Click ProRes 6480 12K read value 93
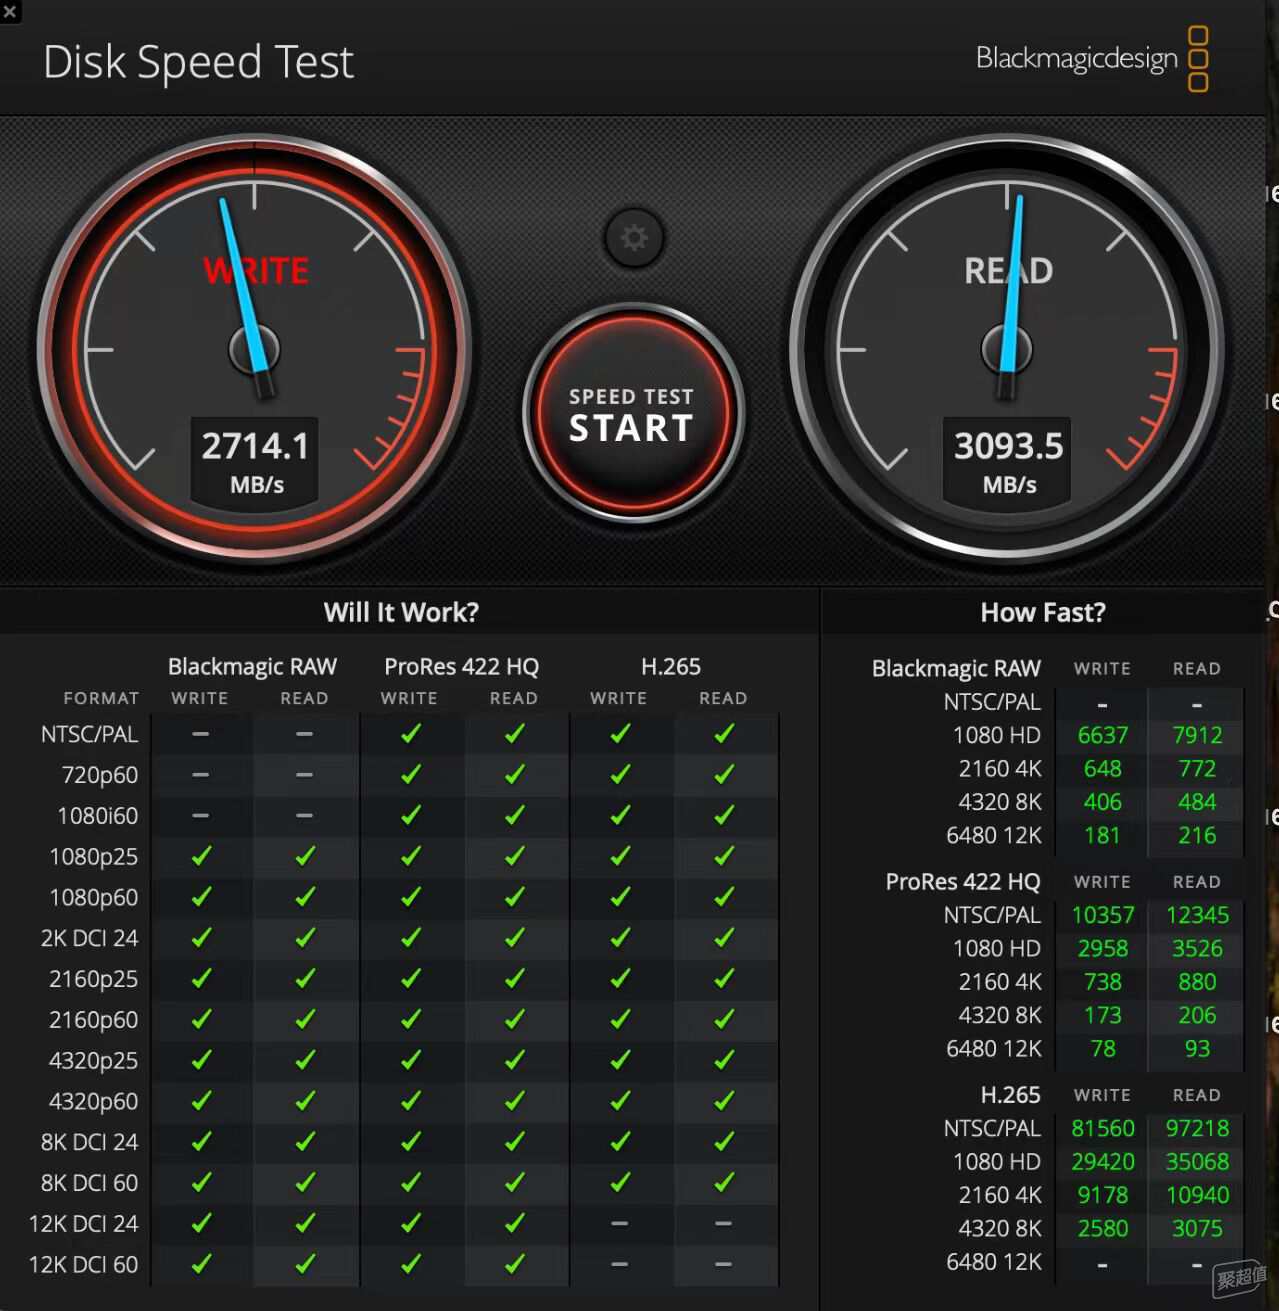This screenshot has width=1279, height=1311. [1197, 1048]
